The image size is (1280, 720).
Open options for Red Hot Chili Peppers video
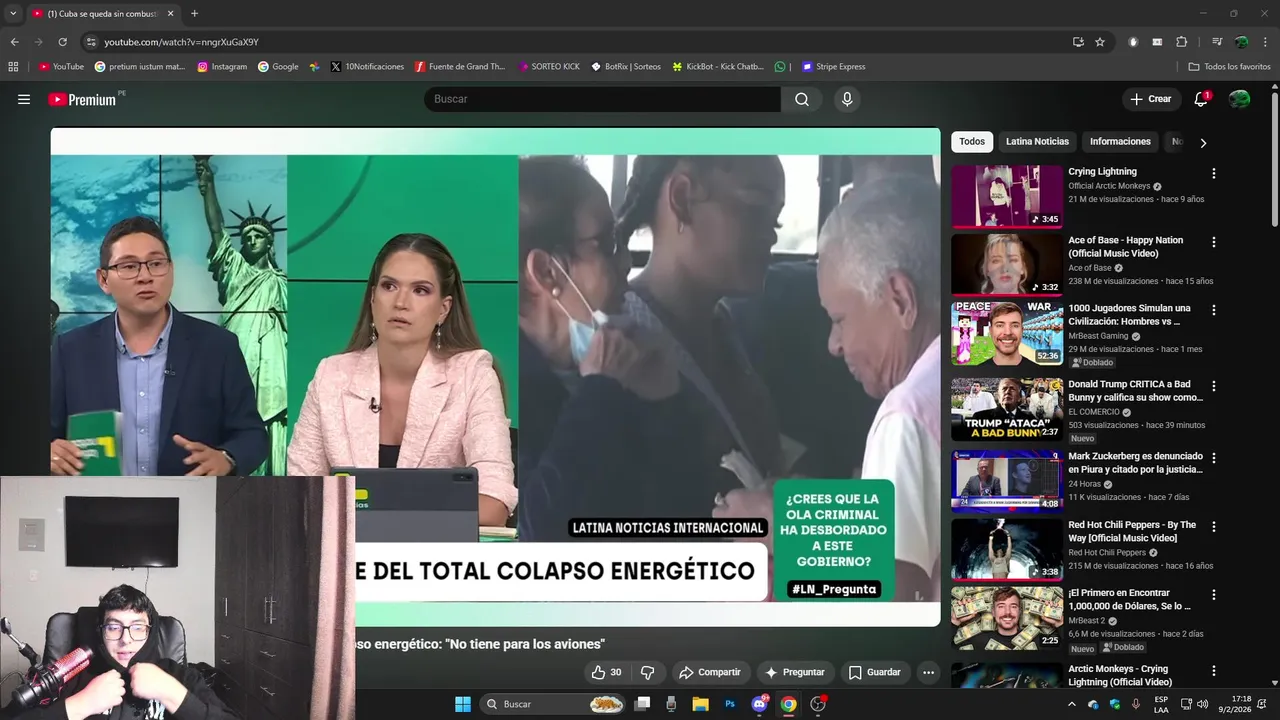point(1214,526)
